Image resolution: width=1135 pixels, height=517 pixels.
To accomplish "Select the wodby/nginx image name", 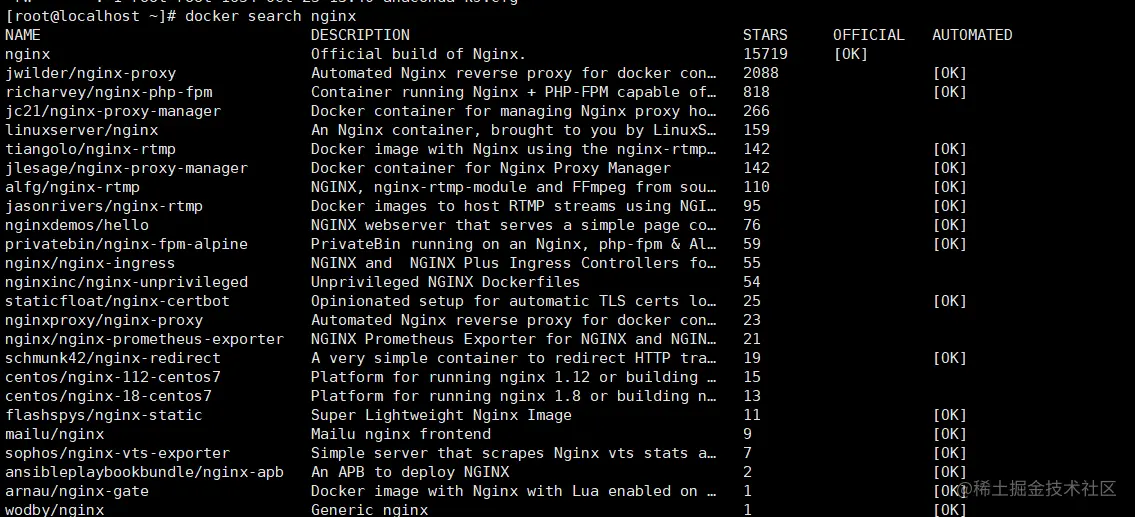I will pyautogui.click(x=54, y=510).
